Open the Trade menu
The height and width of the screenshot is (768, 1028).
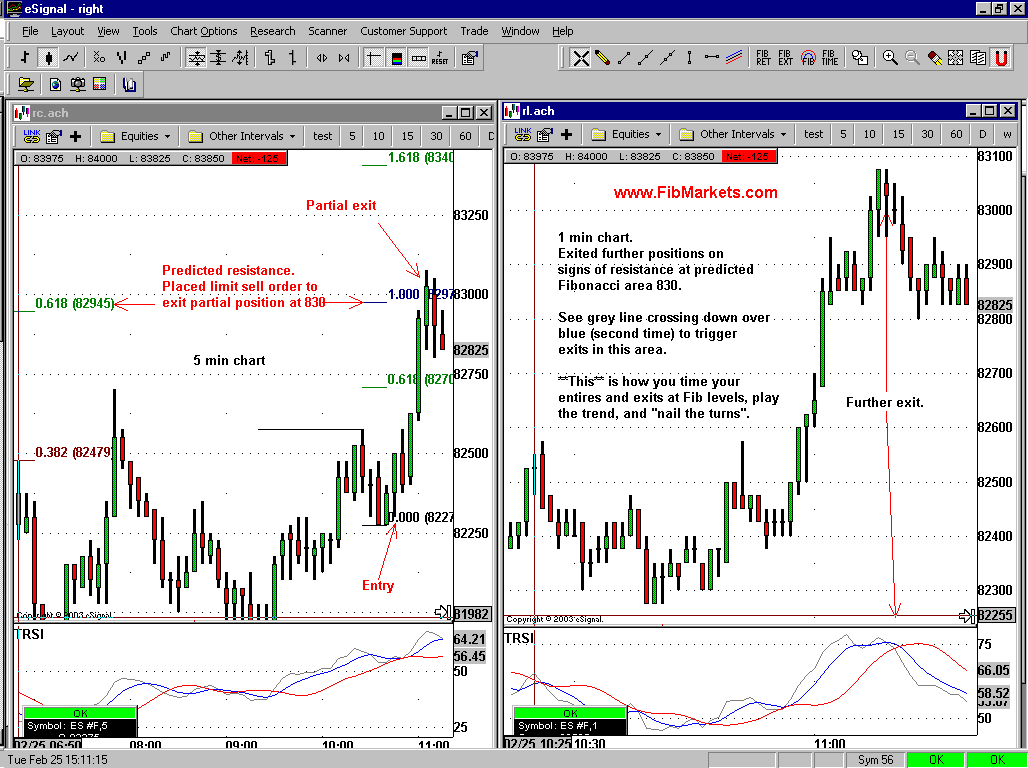pyautogui.click(x=474, y=31)
